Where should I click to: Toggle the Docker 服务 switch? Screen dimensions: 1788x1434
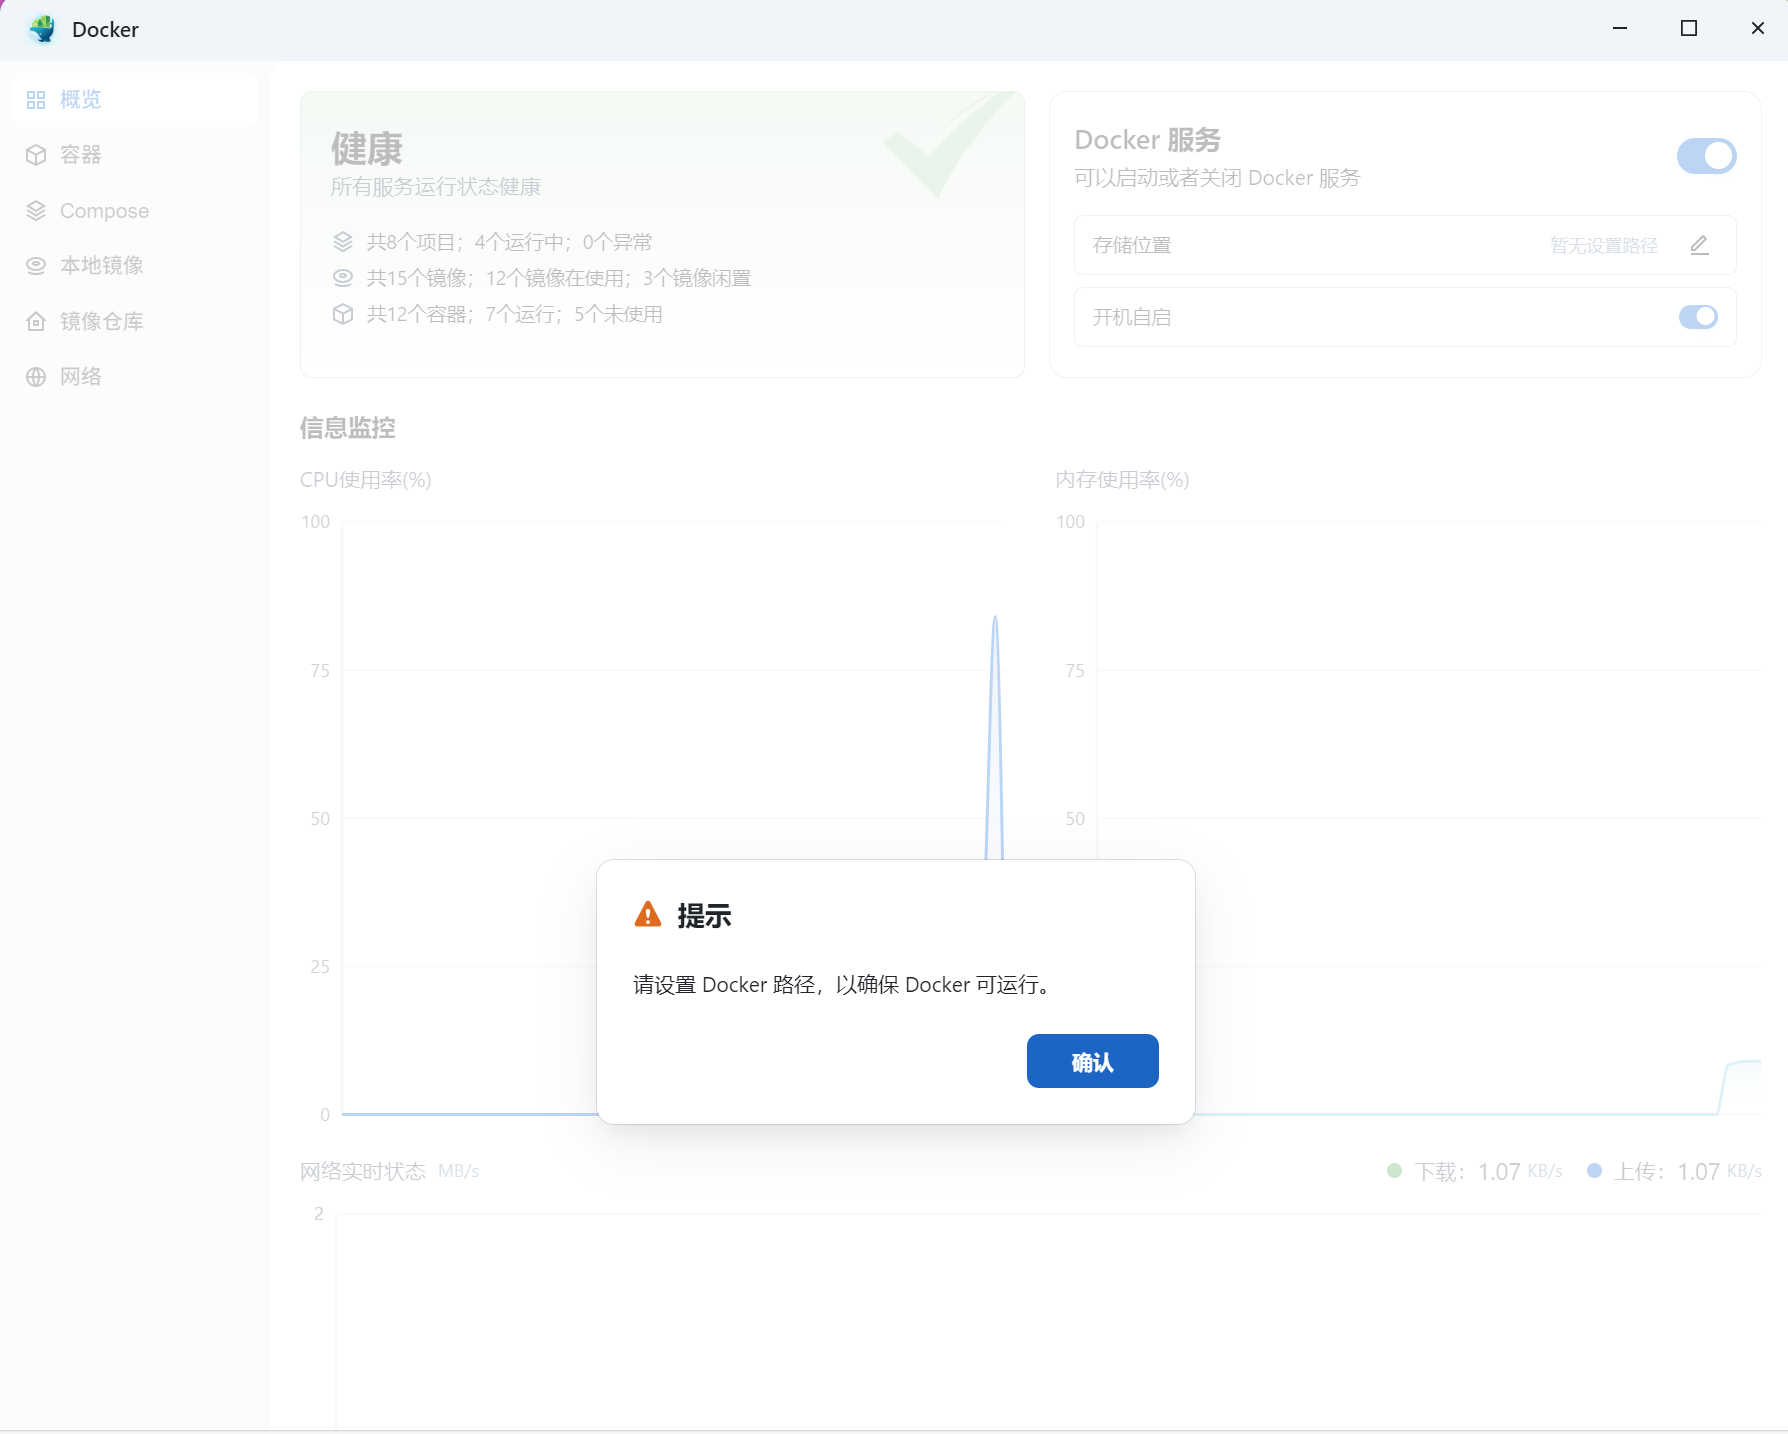(1707, 156)
